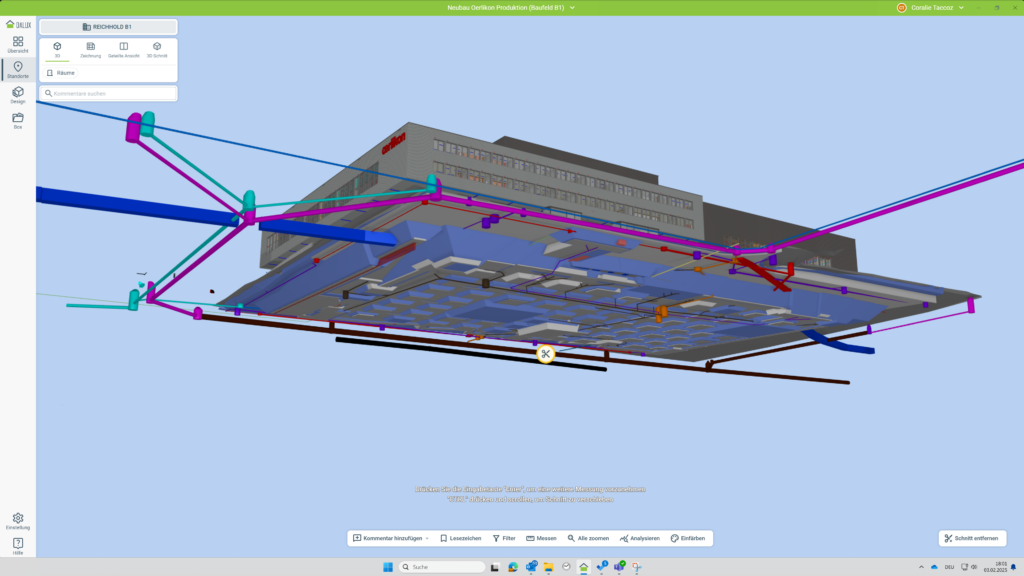
Task: Open the Coralie Tancour user menu
Action: [x=931, y=7]
